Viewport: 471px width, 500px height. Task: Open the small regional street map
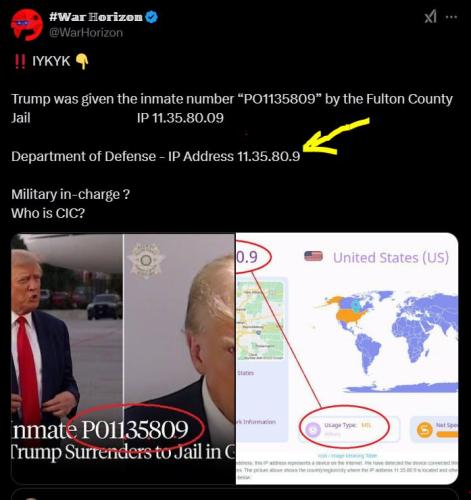pos(260,320)
